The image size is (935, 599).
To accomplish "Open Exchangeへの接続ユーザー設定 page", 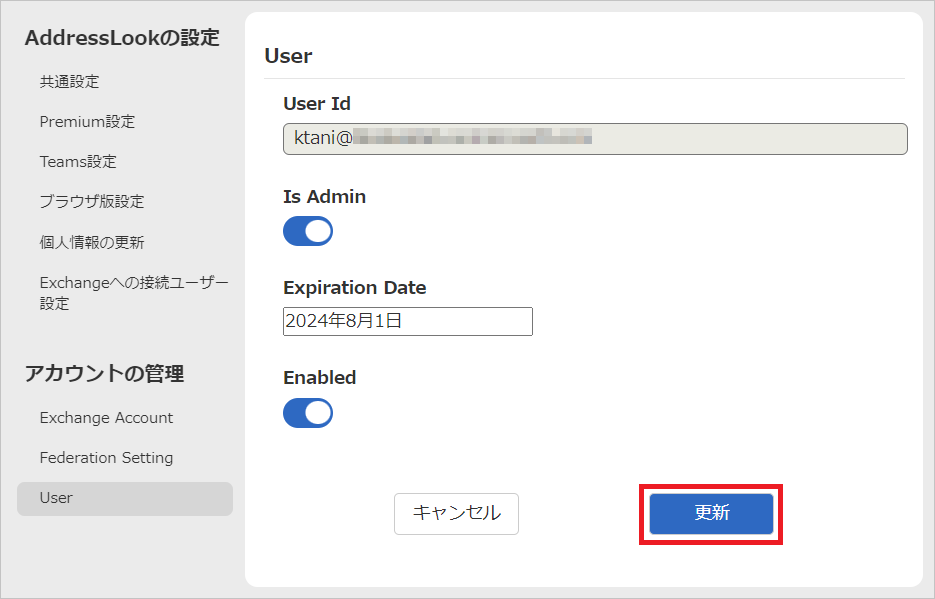I will click(133, 293).
